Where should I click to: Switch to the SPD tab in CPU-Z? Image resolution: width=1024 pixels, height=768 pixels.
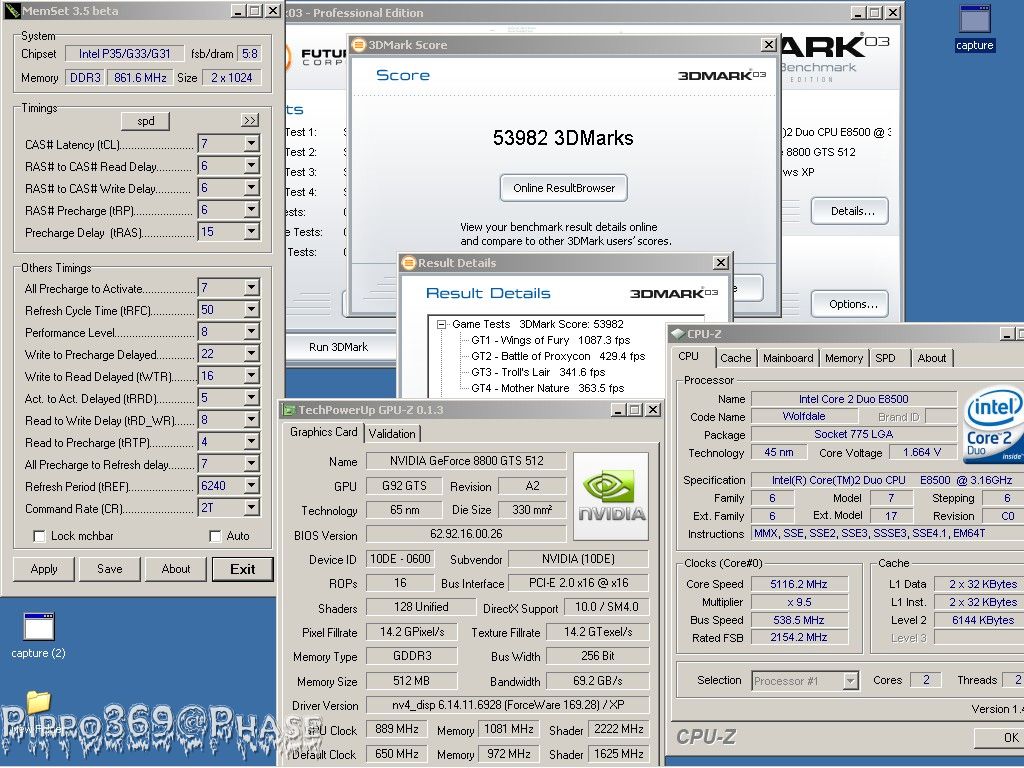(x=886, y=358)
